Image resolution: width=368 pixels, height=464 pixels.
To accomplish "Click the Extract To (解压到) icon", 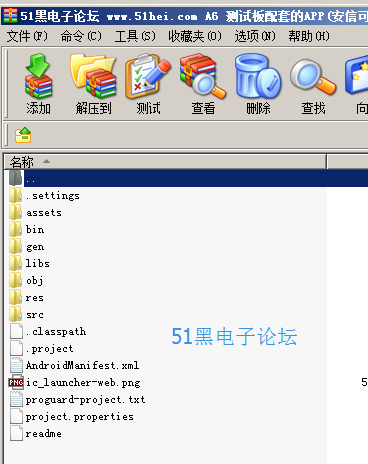I will tap(93, 76).
